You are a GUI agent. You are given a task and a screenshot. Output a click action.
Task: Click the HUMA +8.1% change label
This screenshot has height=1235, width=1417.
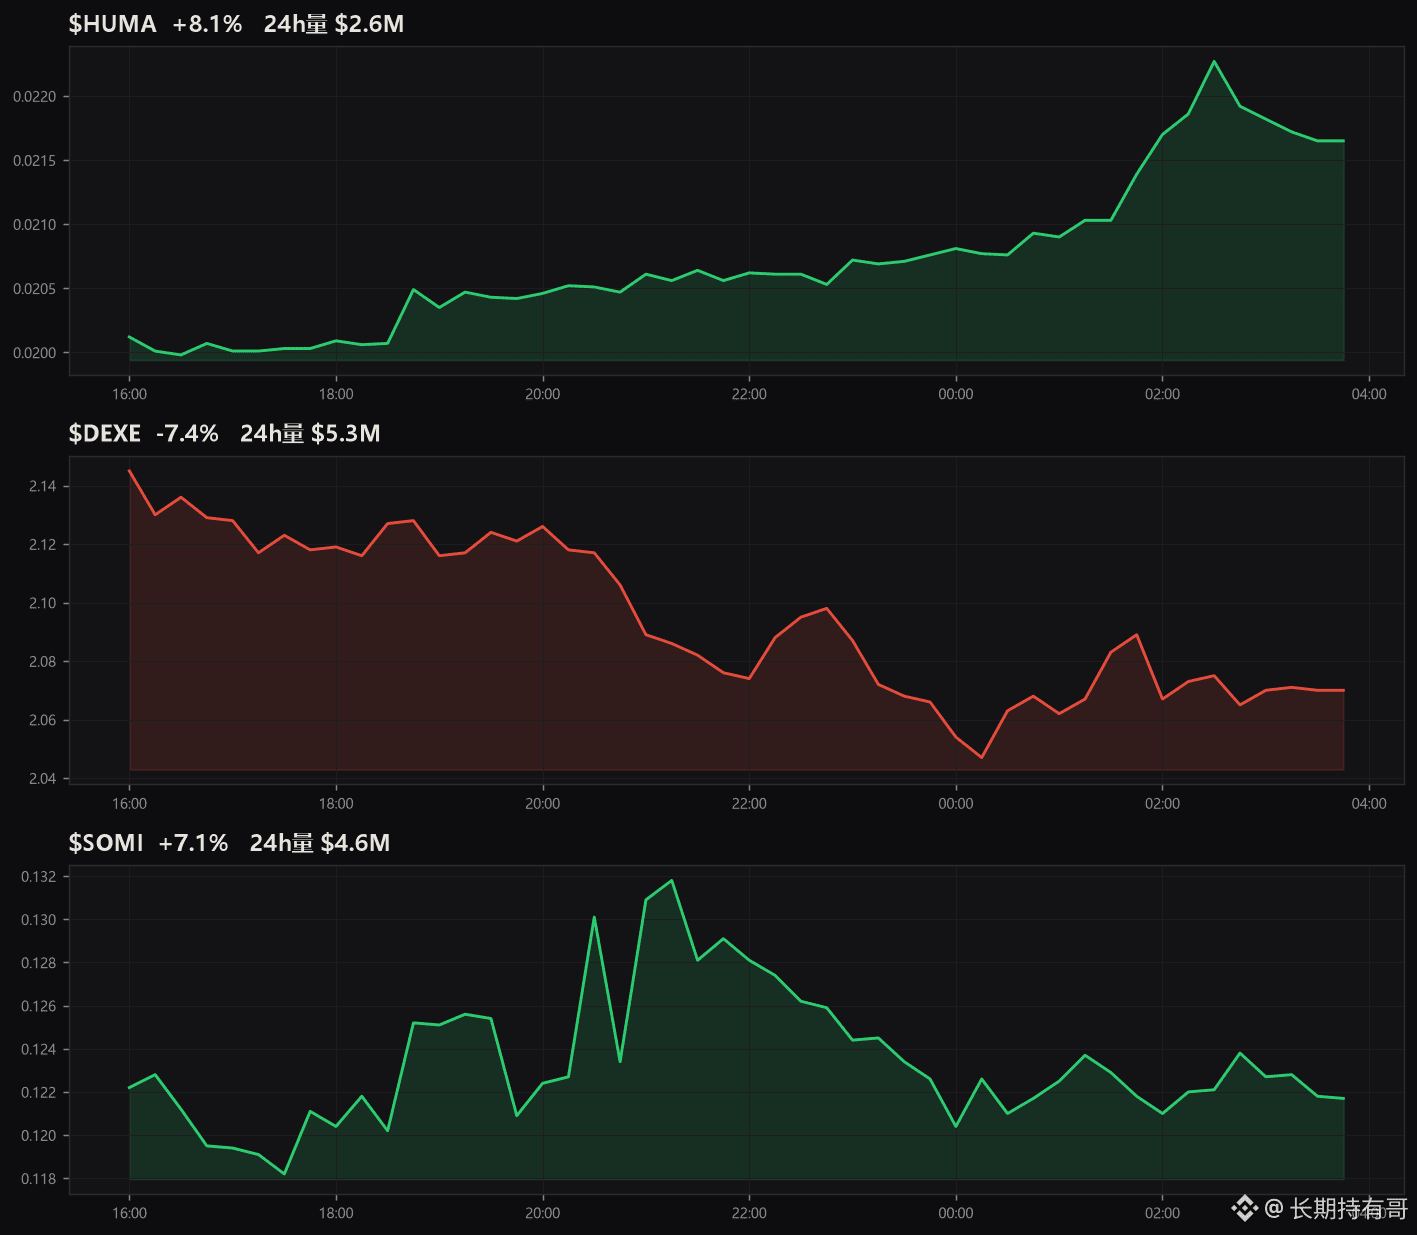pyautogui.click(x=207, y=24)
